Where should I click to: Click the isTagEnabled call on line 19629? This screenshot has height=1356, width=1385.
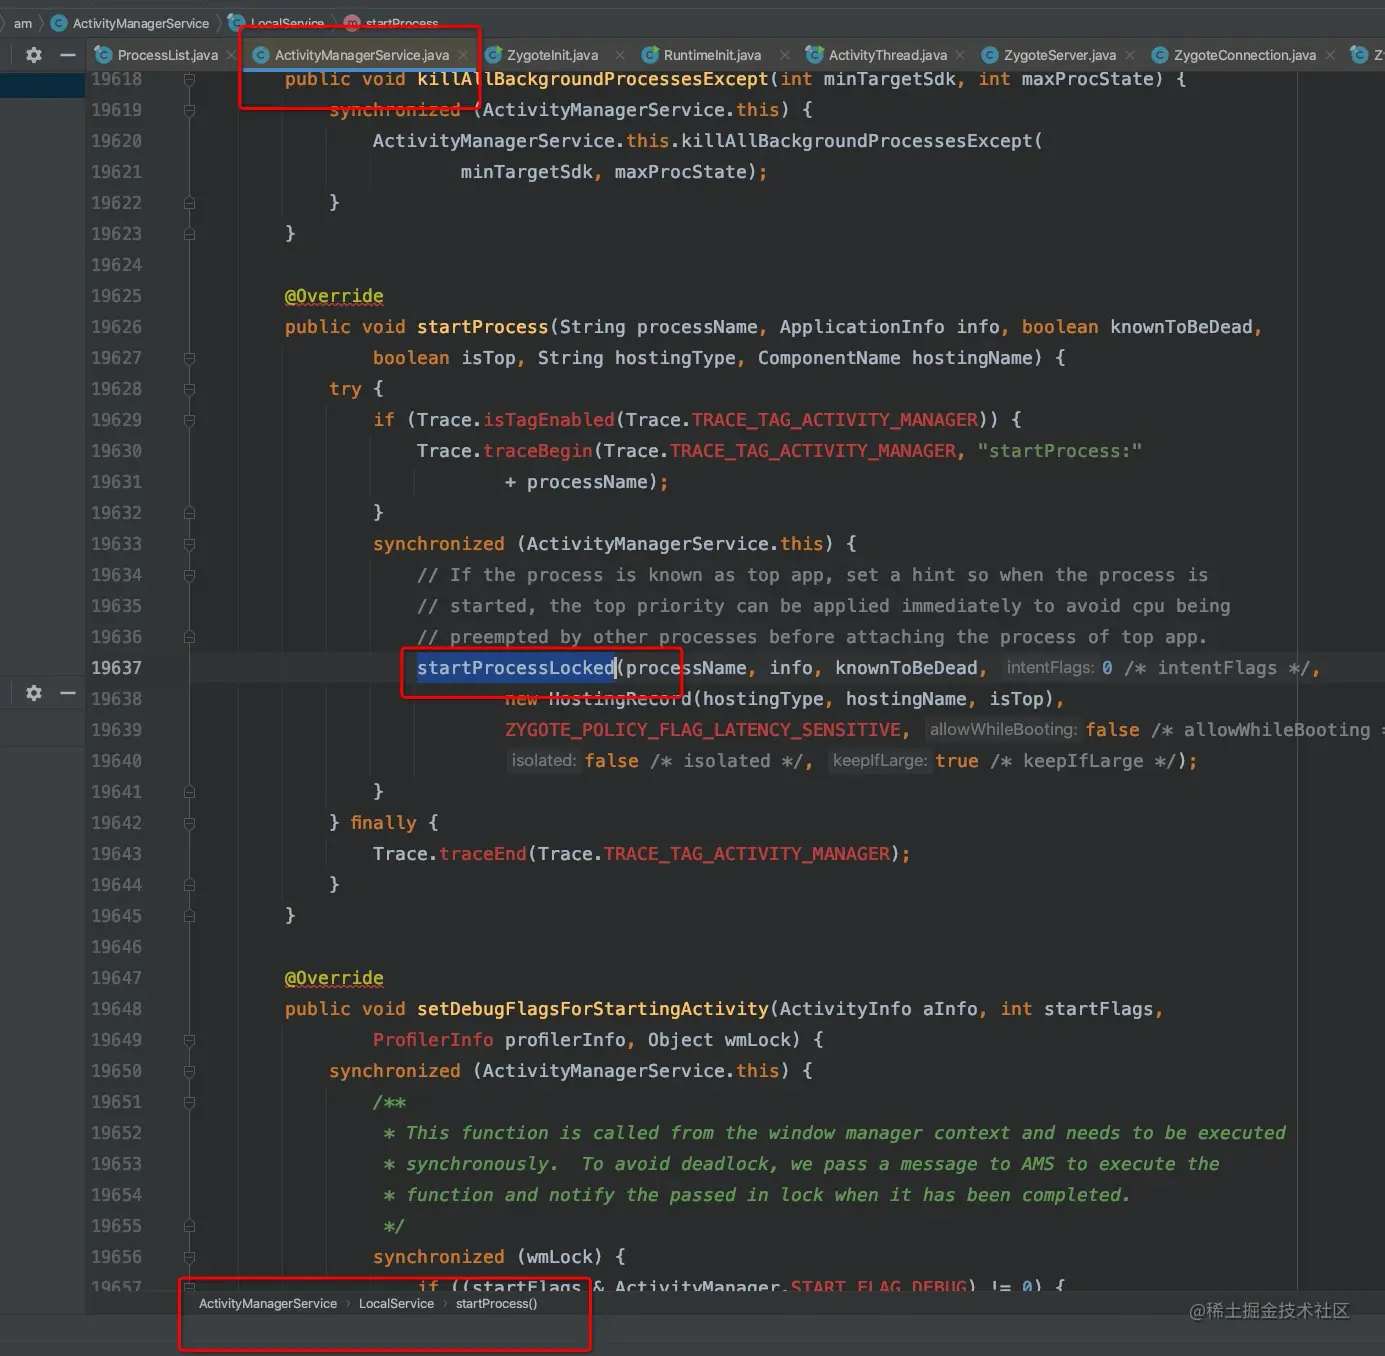tap(549, 420)
